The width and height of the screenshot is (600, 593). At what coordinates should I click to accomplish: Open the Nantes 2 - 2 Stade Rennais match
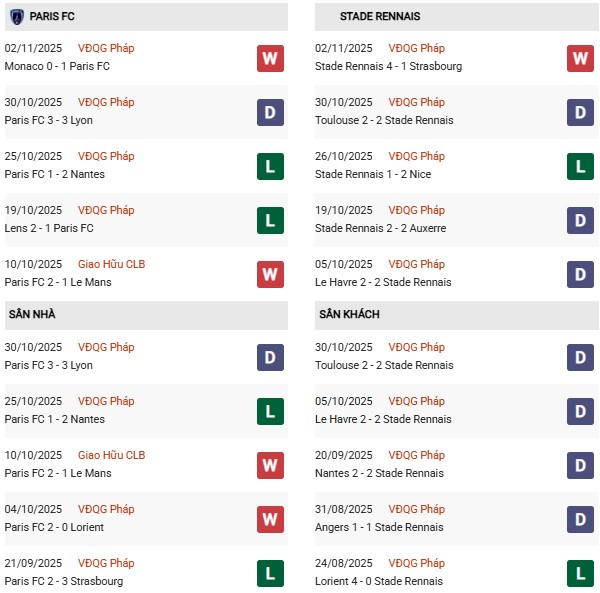point(382,473)
